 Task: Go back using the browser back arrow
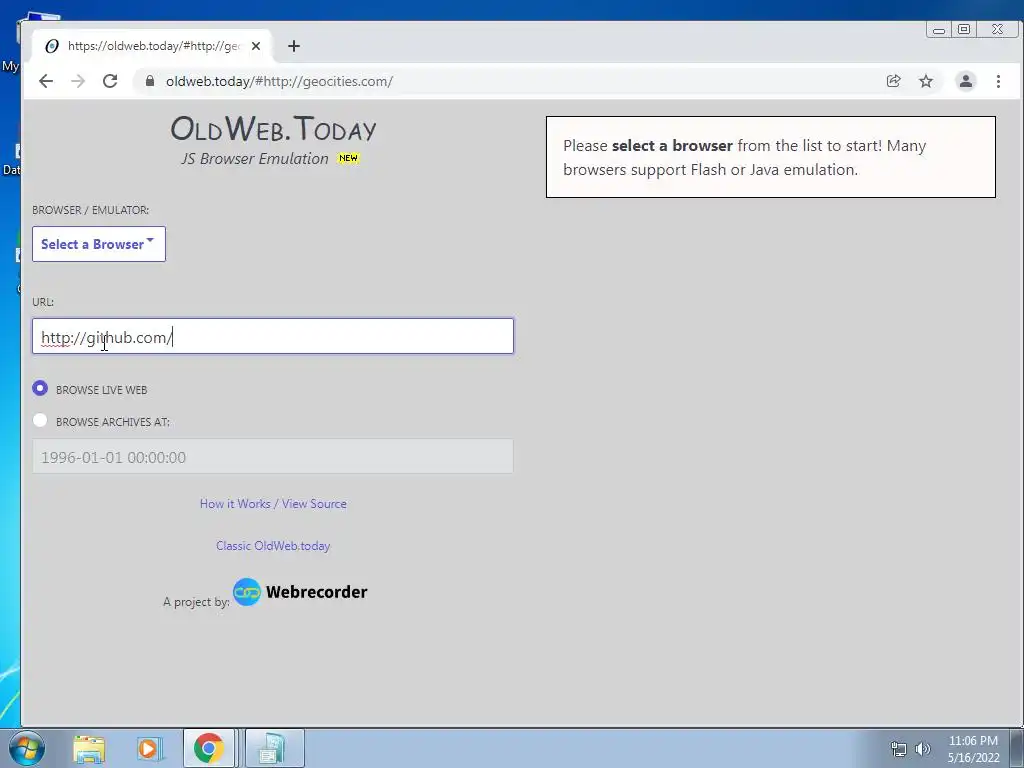(x=46, y=81)
